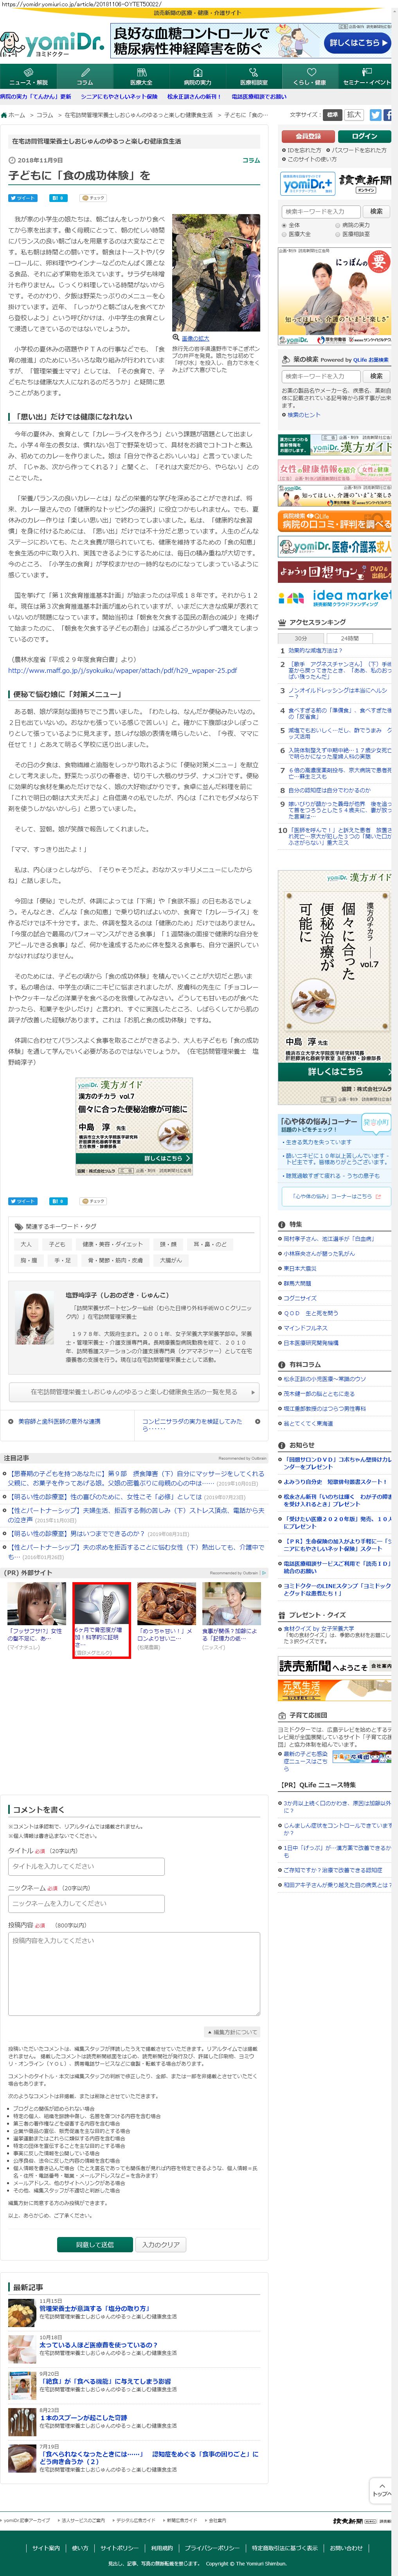Viewport: 398px width, 2576px height.
Task: Enlarge the text size with 拡大
Action: [354, 115]
